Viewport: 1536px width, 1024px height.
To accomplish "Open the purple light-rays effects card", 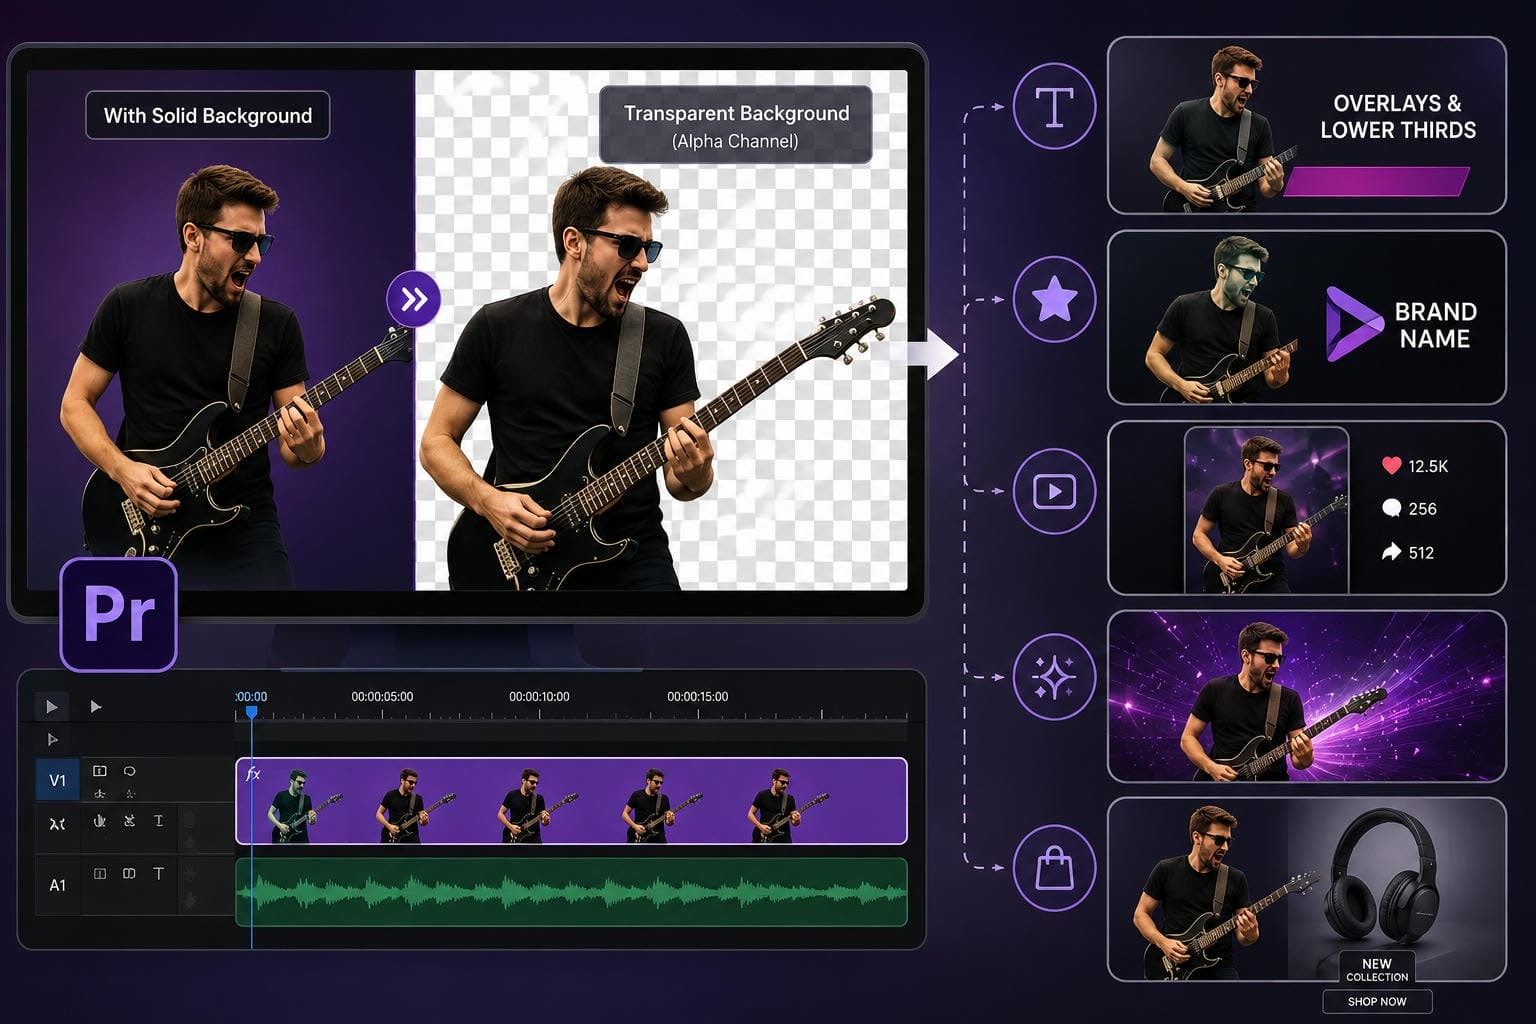I will coord(1307,696).
